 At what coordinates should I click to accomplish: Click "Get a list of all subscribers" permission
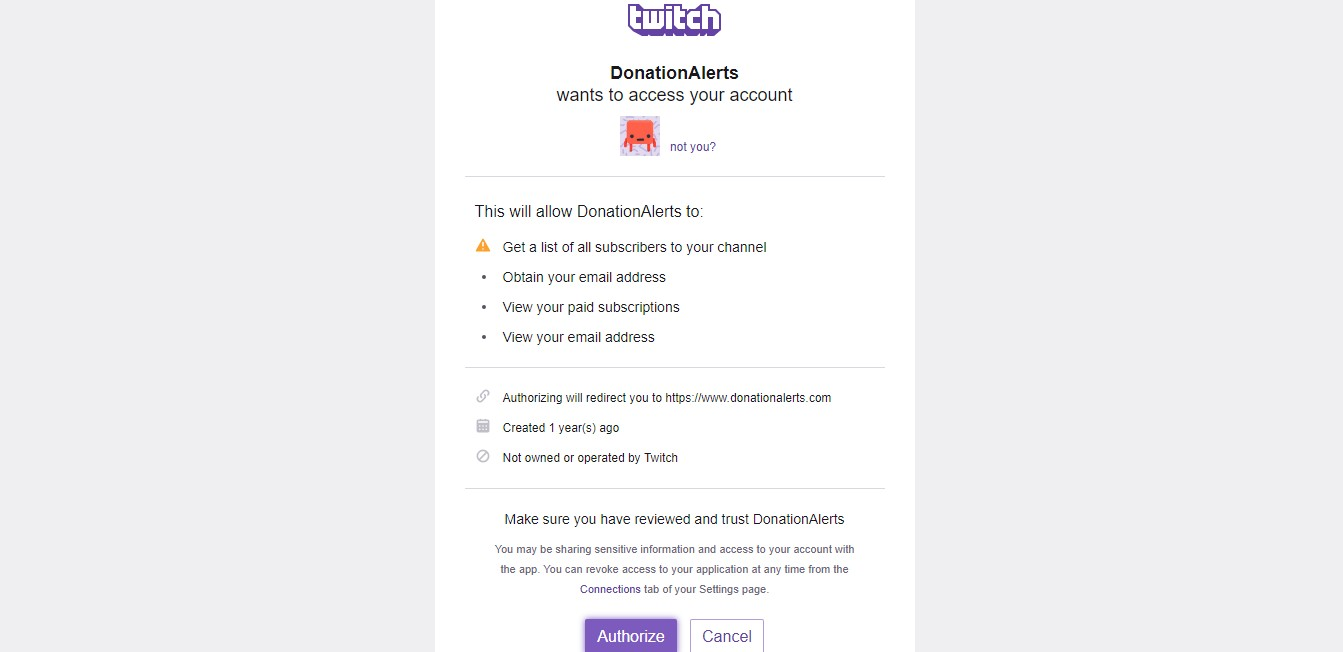click(634, 247)
